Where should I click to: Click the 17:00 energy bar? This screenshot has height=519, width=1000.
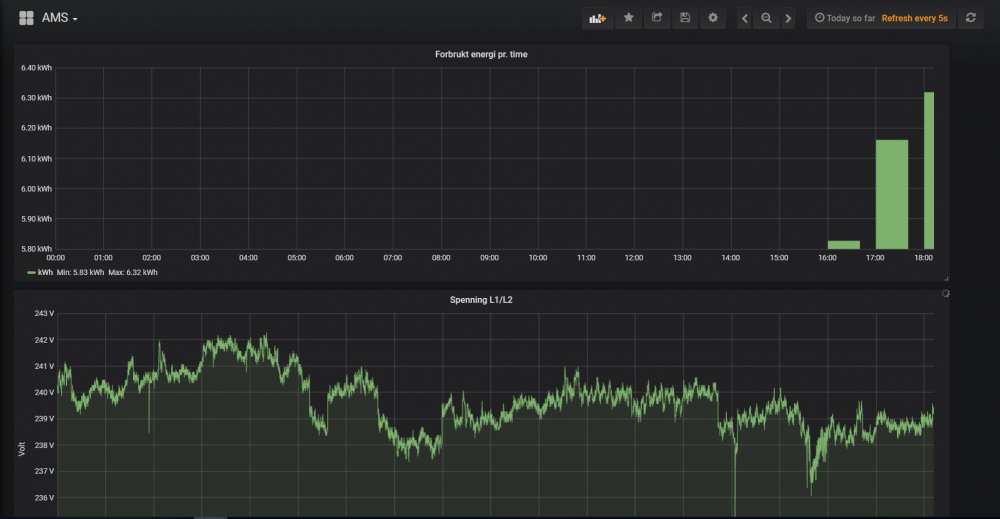(892, 194)
